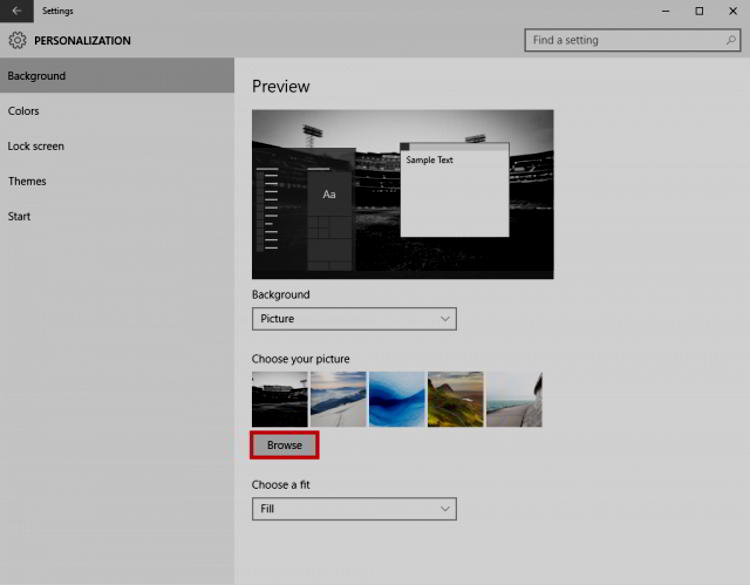
Task: Maximize the Settings window
Action: (699, 11)
